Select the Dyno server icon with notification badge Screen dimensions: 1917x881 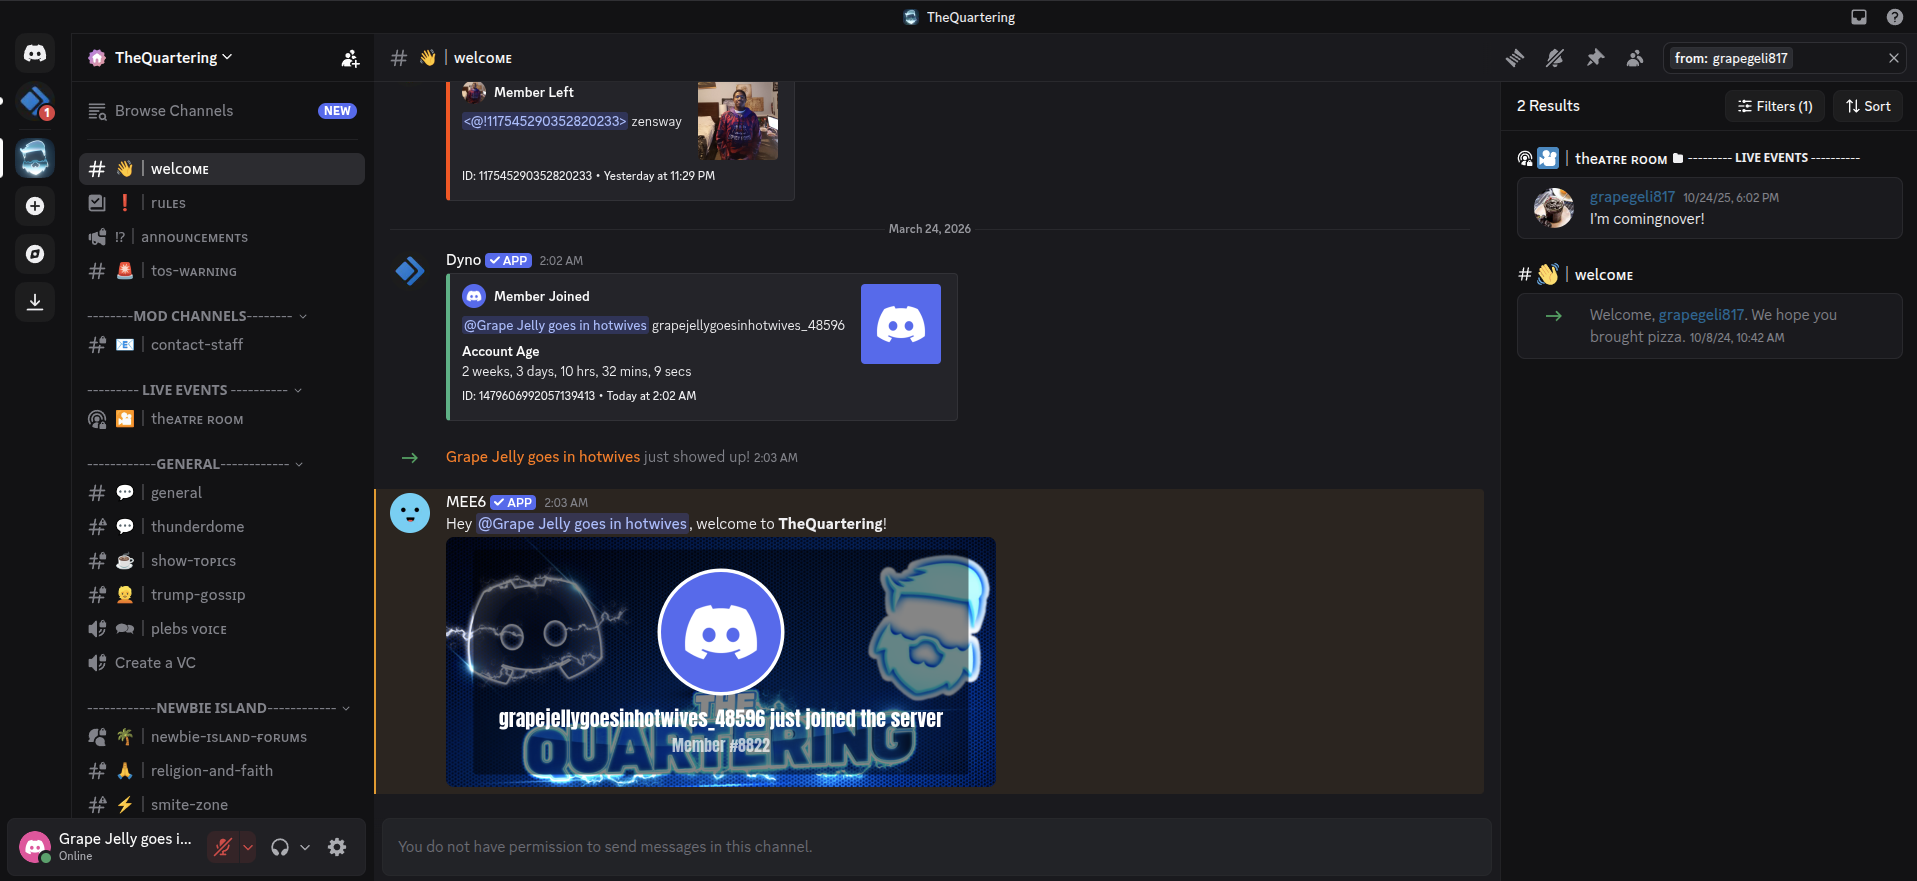[x=35, y=102]
